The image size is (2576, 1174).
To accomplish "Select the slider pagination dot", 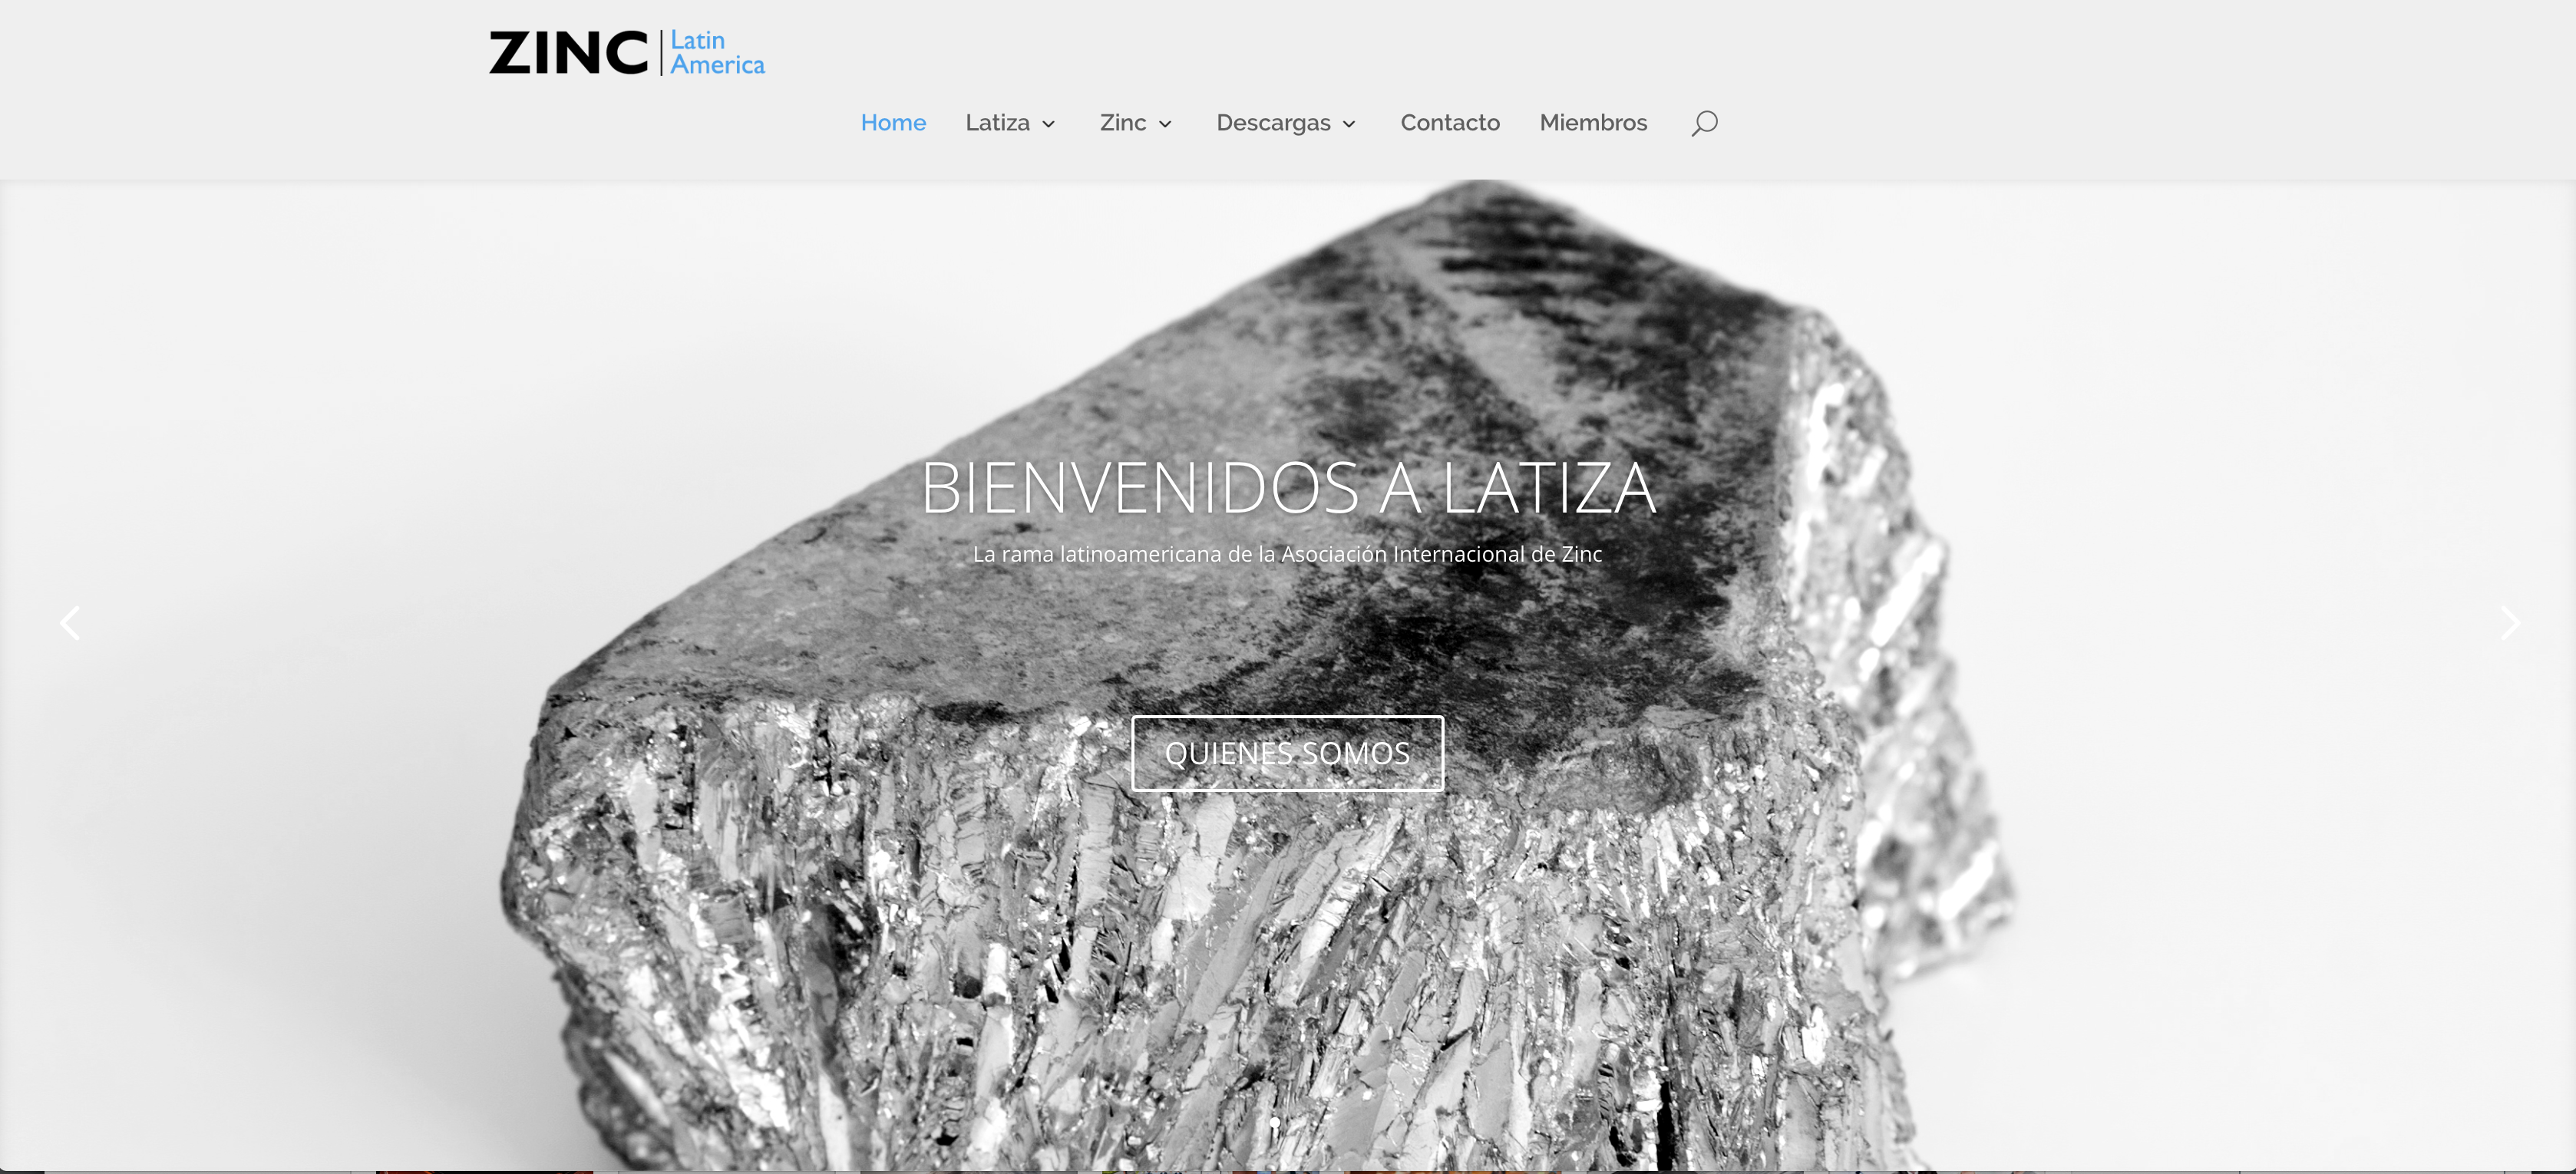I will point(1275,1123).
